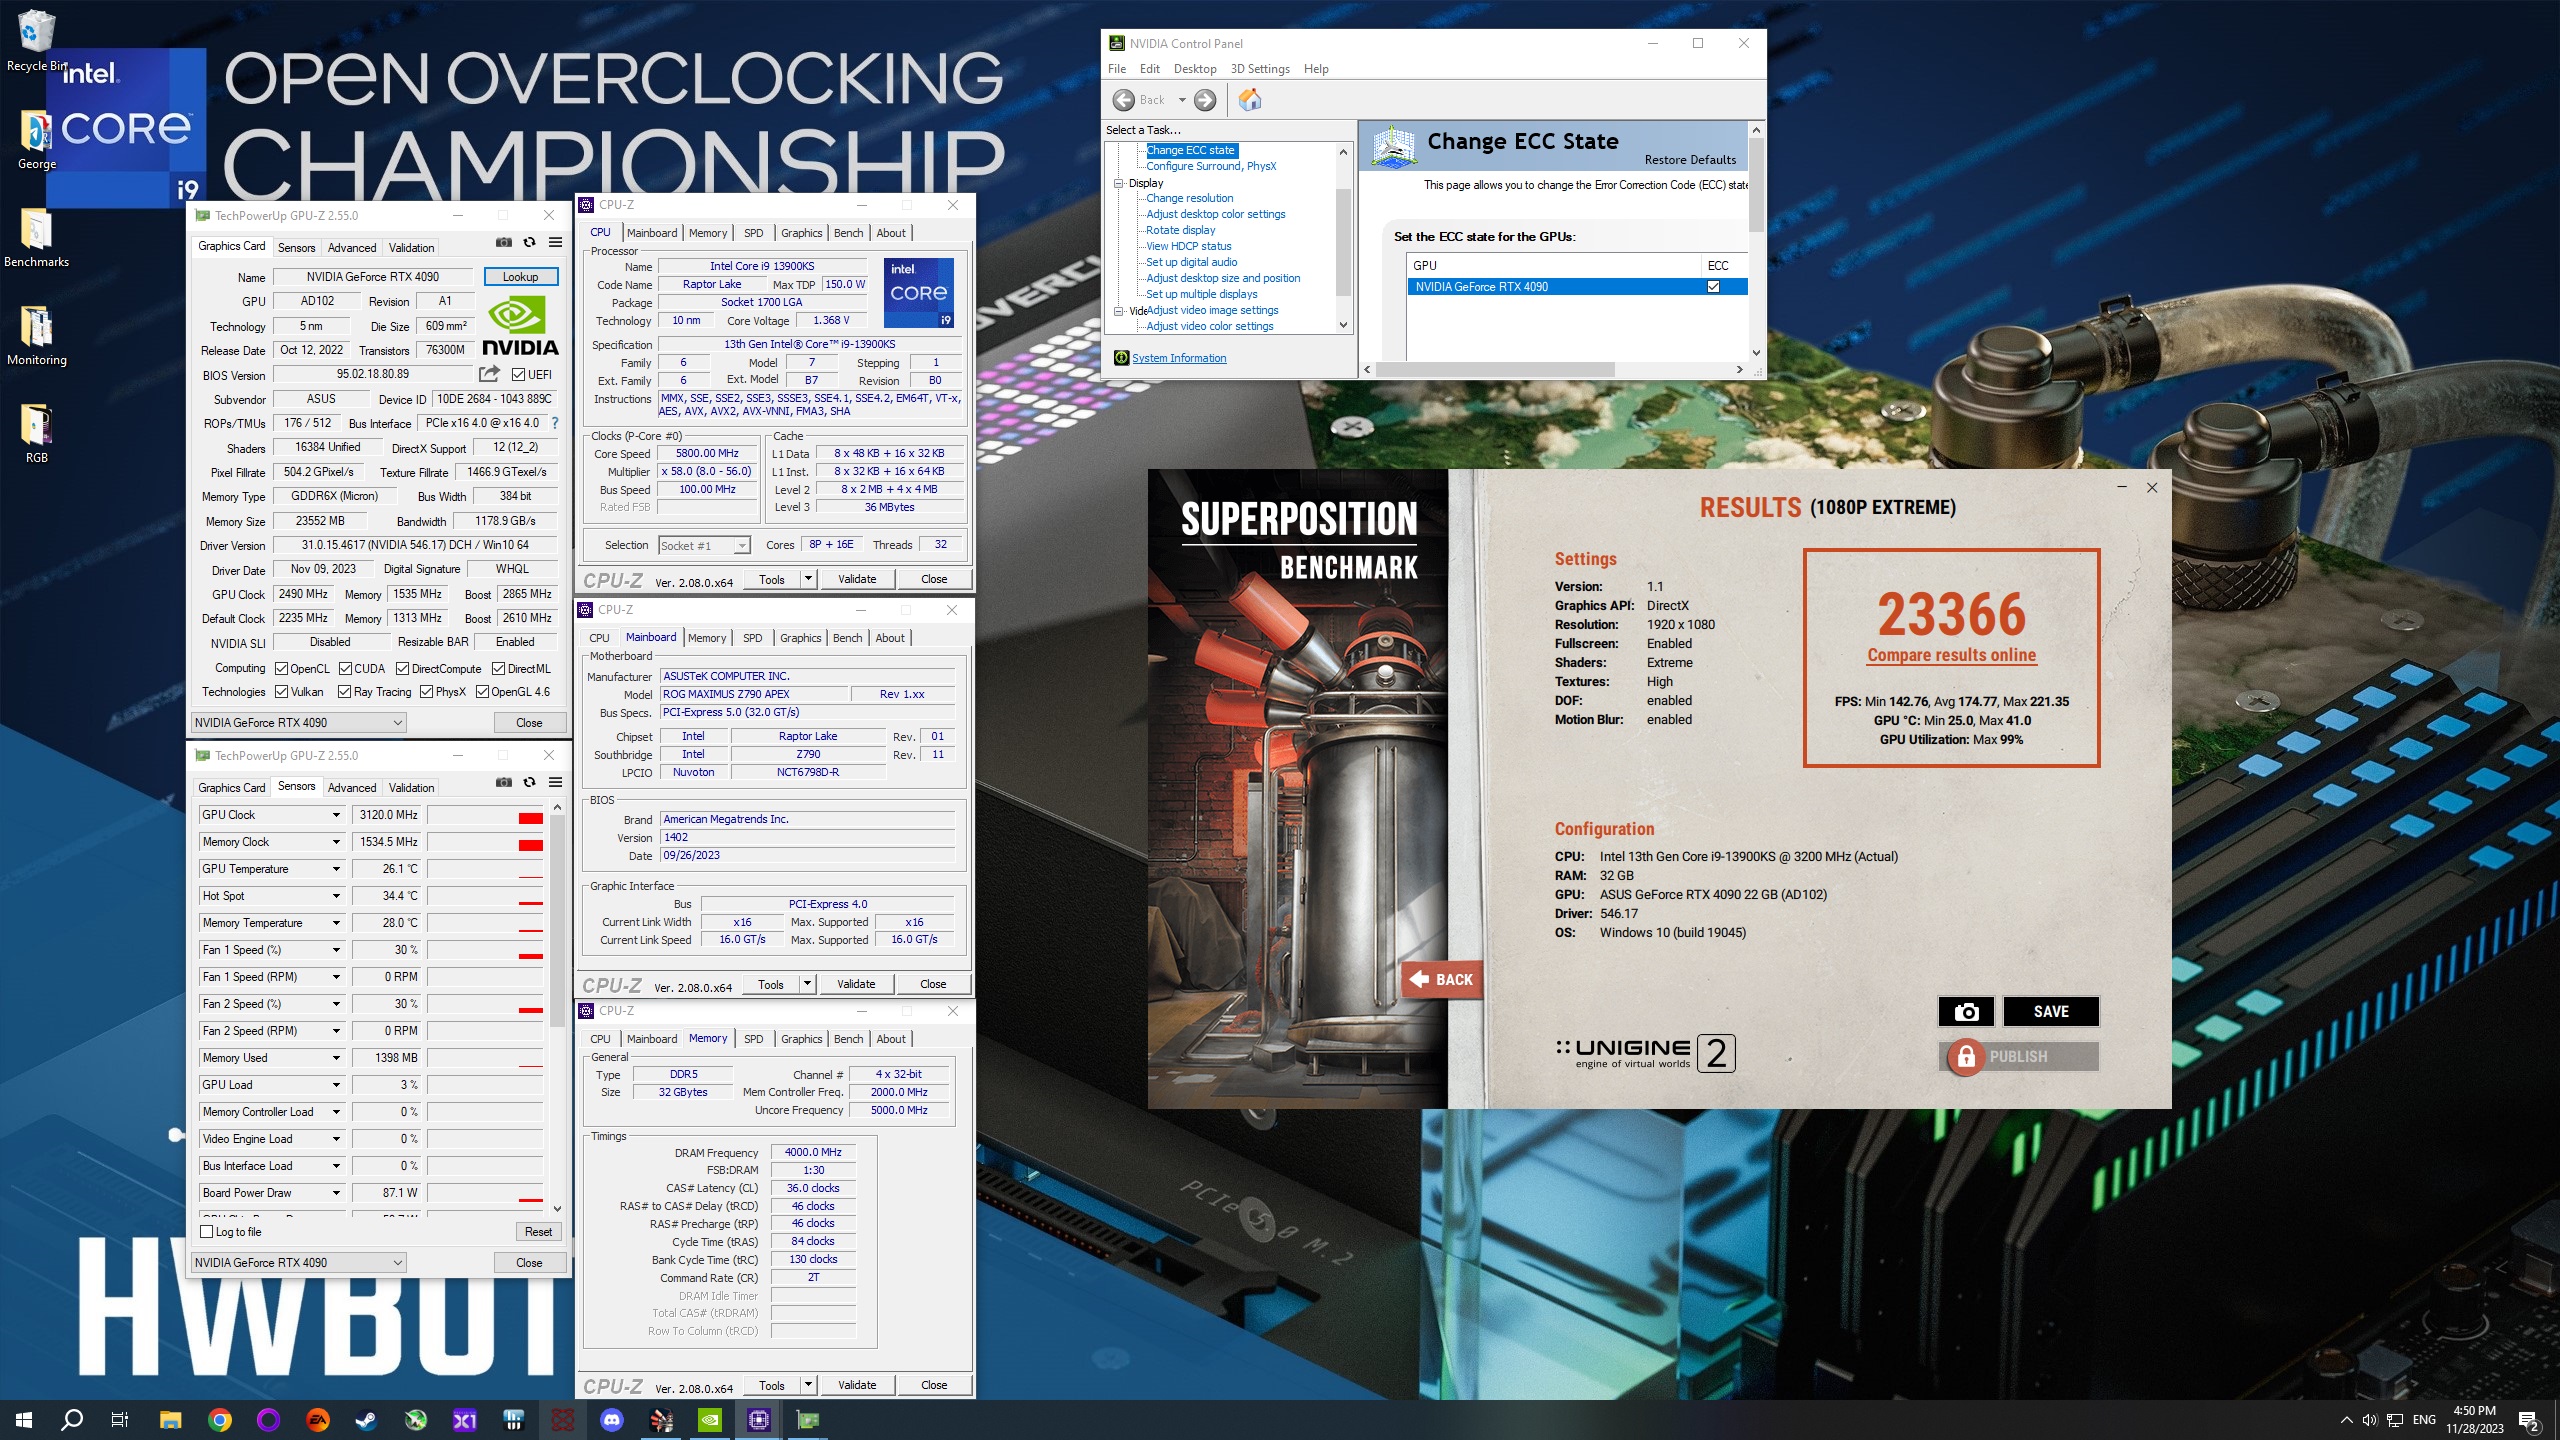Toggle OpenCL checkbox in GPU-Z
Screen dimensions: 2560x1440
pos(282,669)
